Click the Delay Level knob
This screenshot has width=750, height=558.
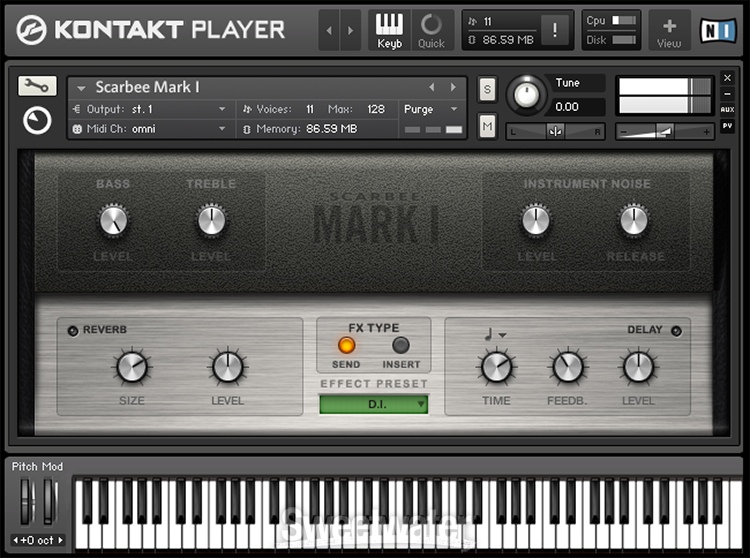[638, 367]
